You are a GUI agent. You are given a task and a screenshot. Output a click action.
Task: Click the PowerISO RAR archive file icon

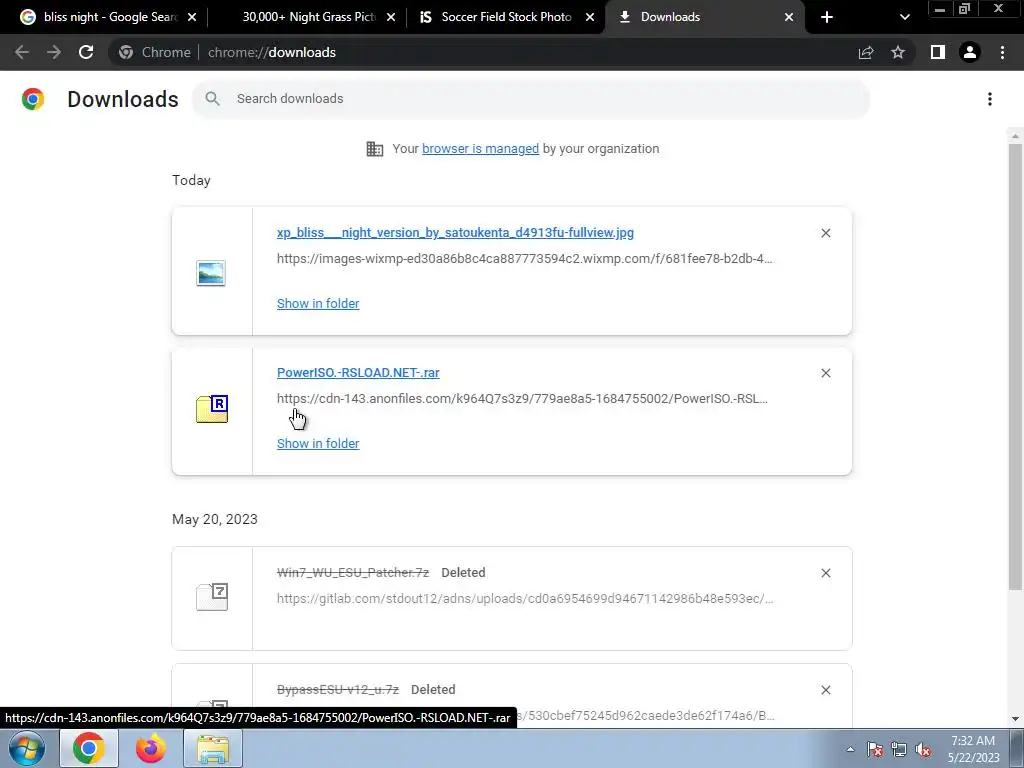[x=212, y=409]
